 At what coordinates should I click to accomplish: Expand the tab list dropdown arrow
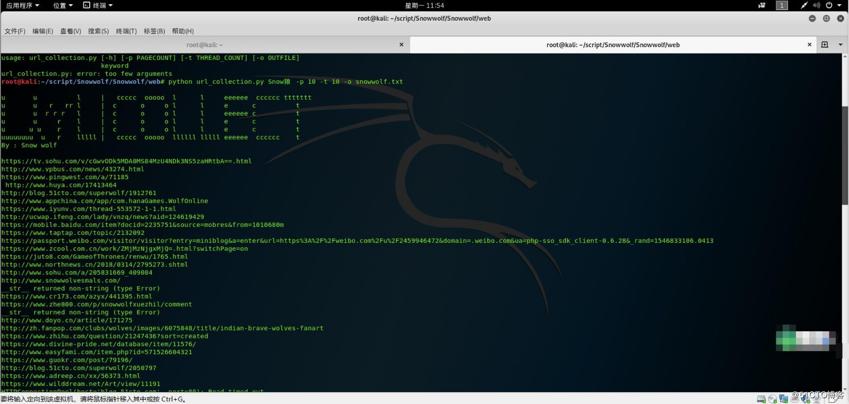(x=841, y=45)
